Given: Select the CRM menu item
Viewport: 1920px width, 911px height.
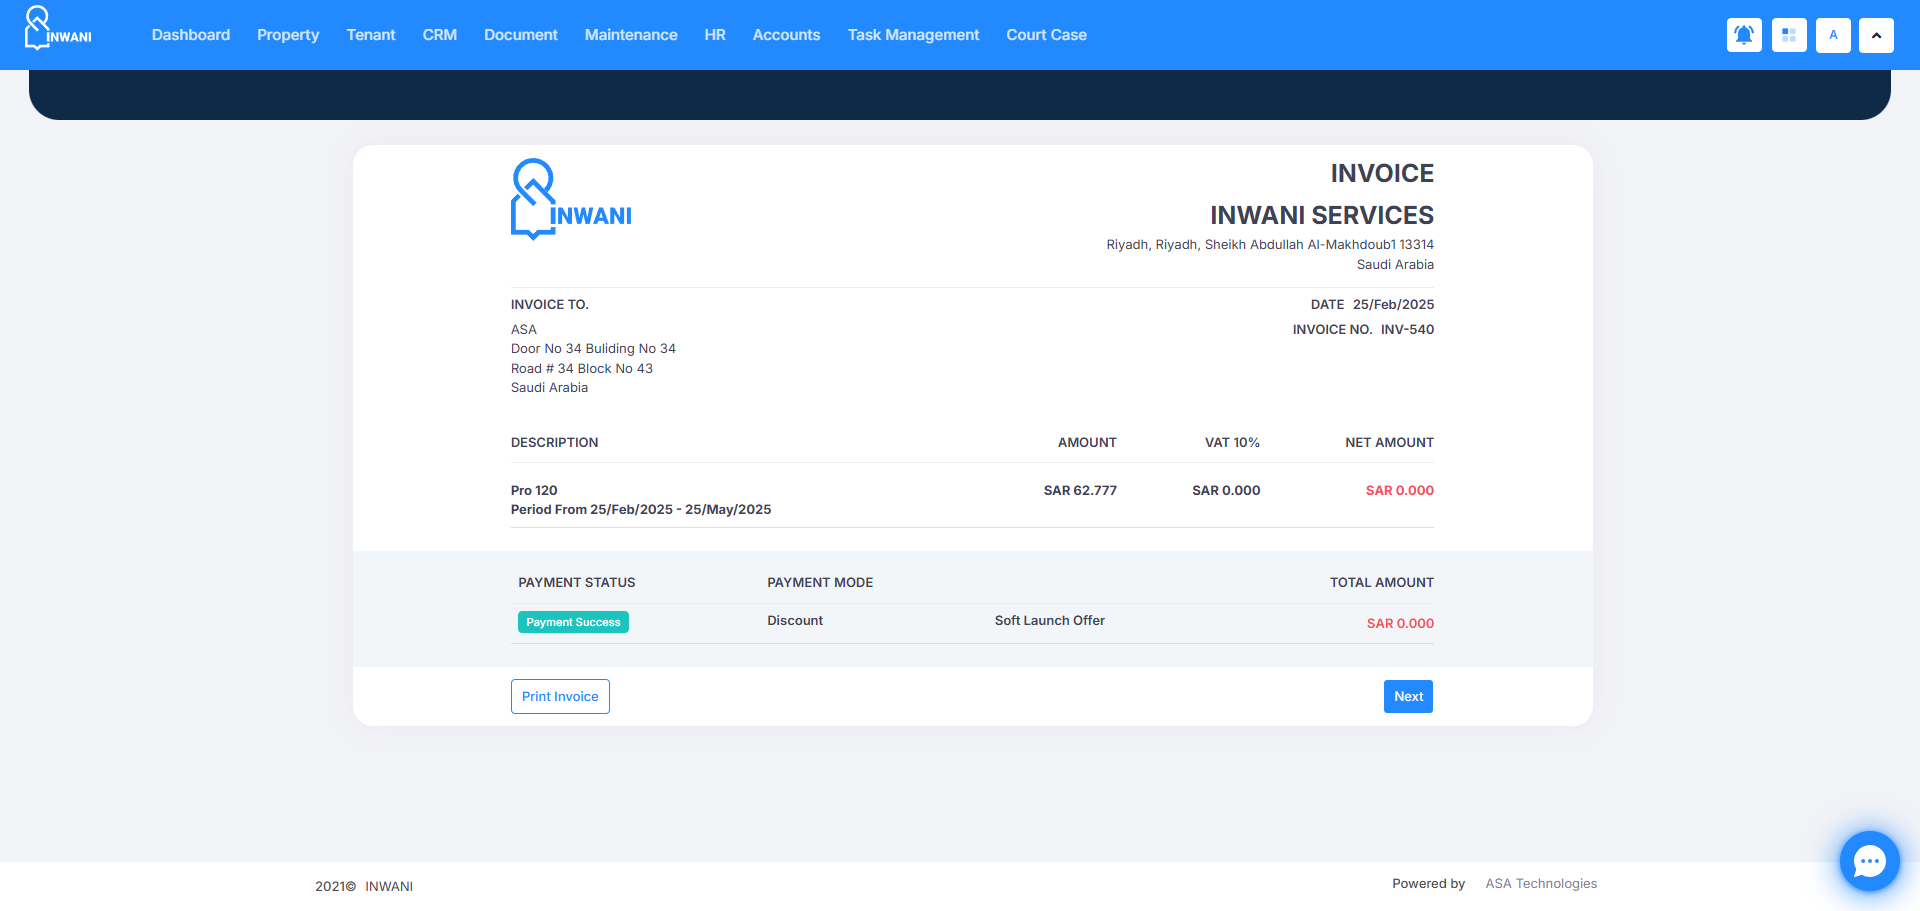Looking at the screenshot, I should tap(439, 35).
